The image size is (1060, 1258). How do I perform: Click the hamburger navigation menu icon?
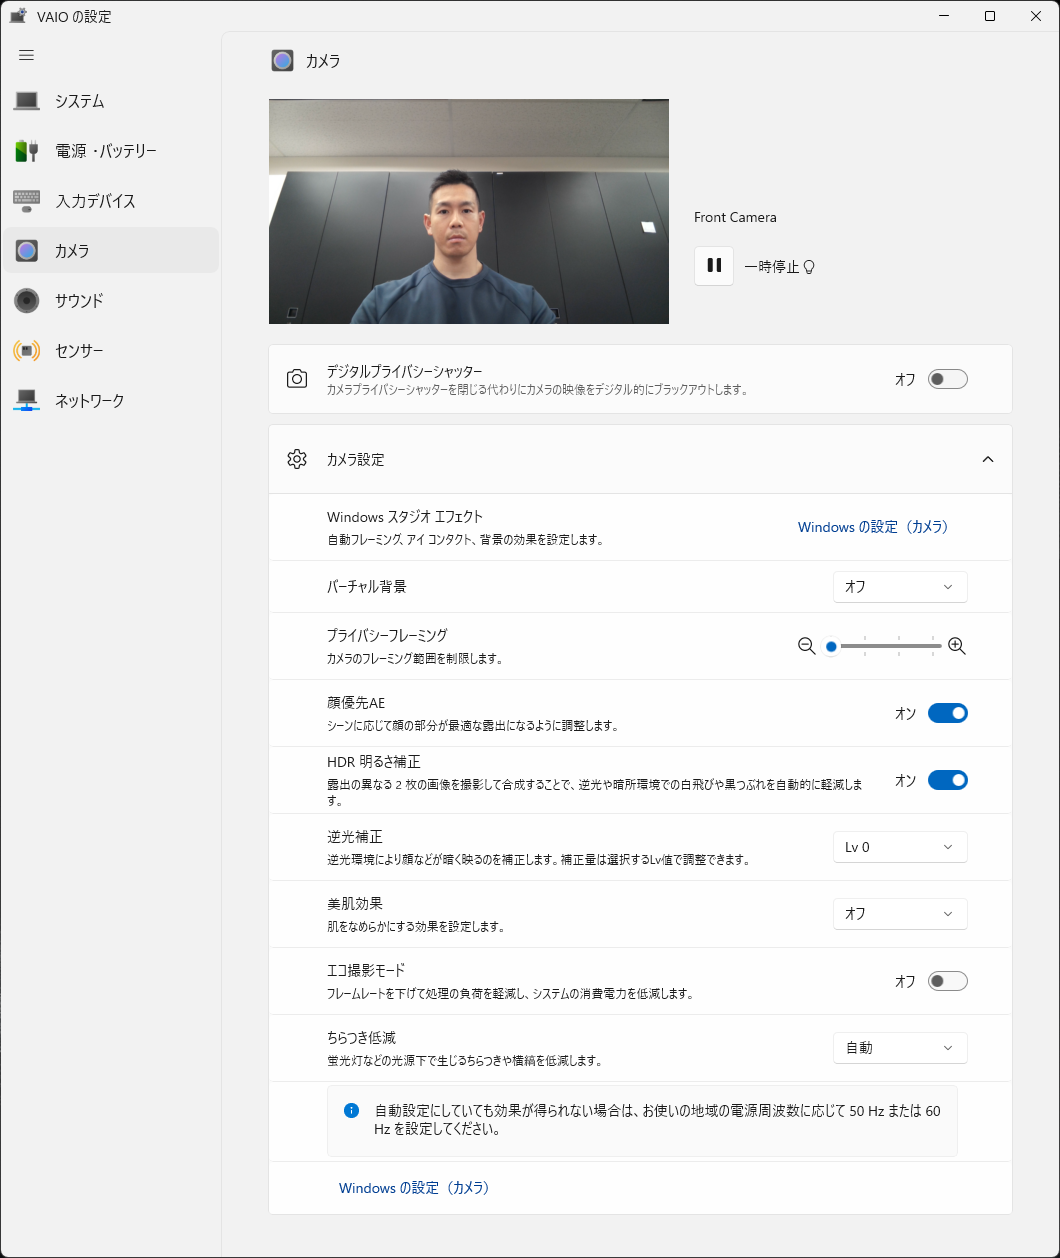[x=27, y=55]
